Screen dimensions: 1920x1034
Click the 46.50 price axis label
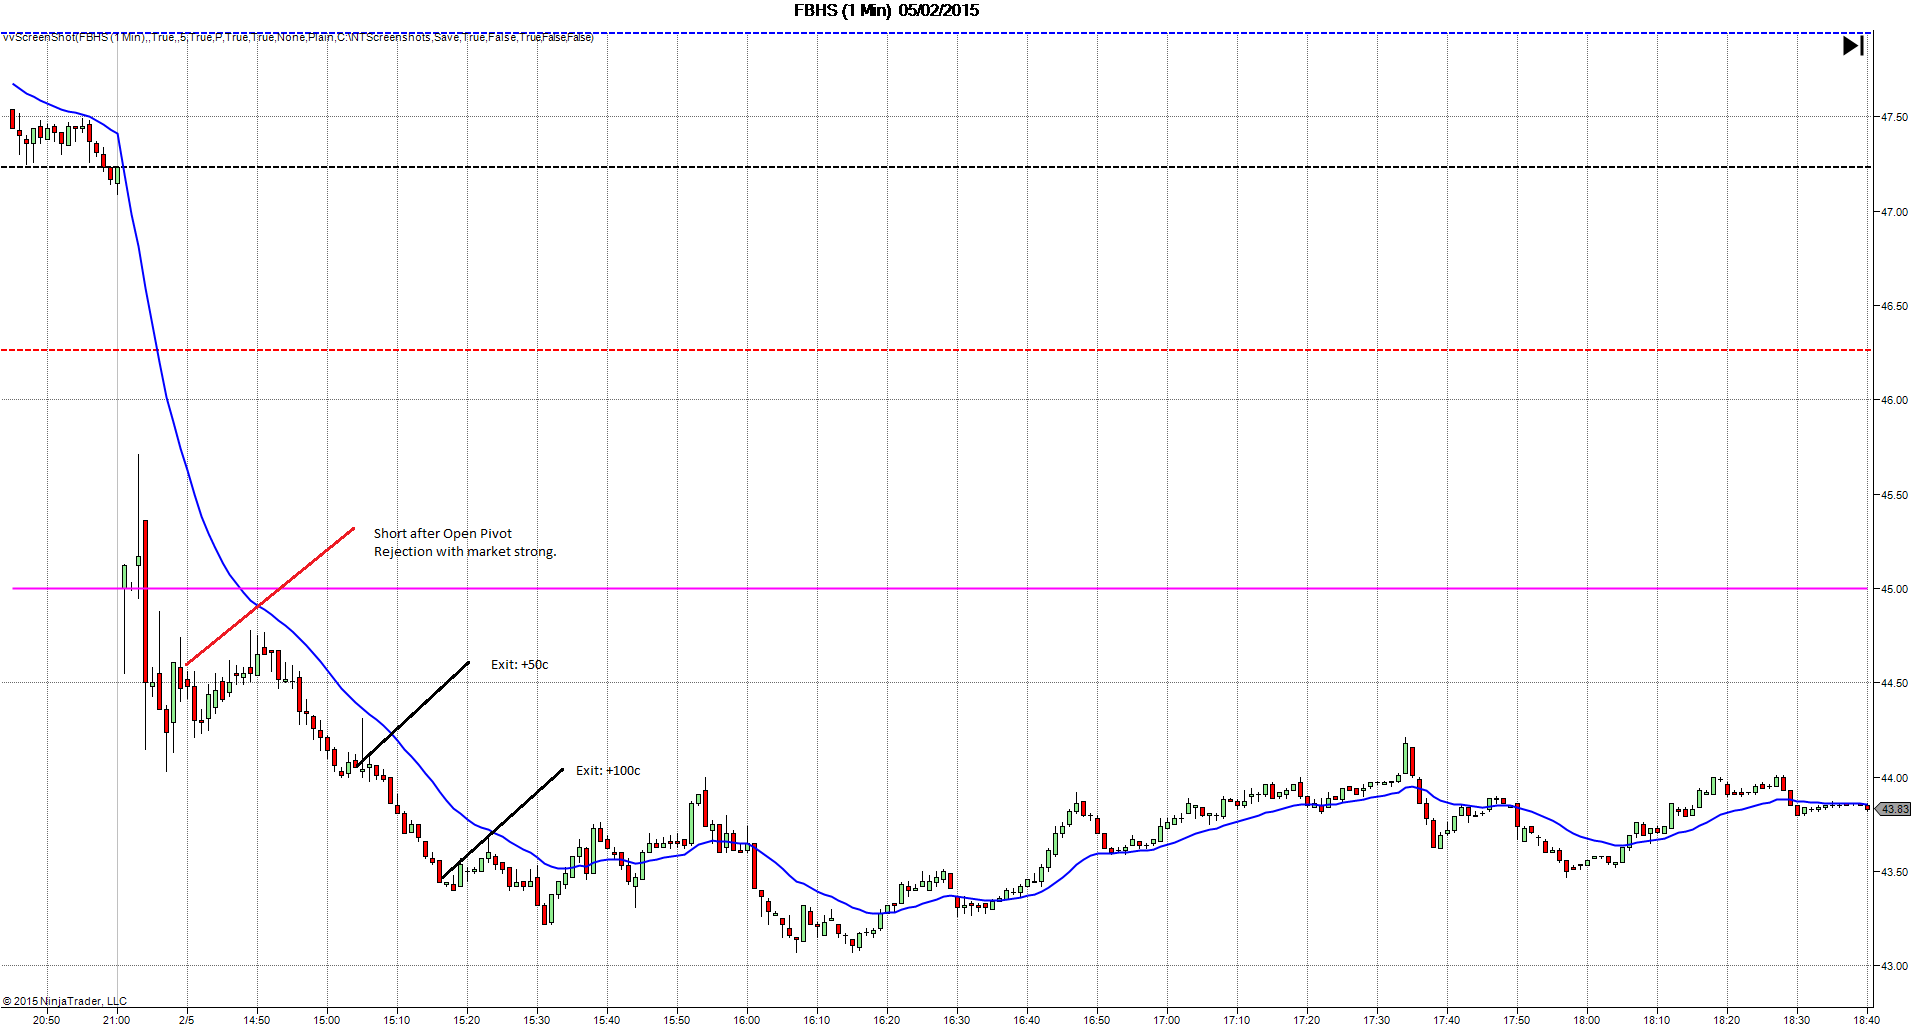(x=1894, y=306)
